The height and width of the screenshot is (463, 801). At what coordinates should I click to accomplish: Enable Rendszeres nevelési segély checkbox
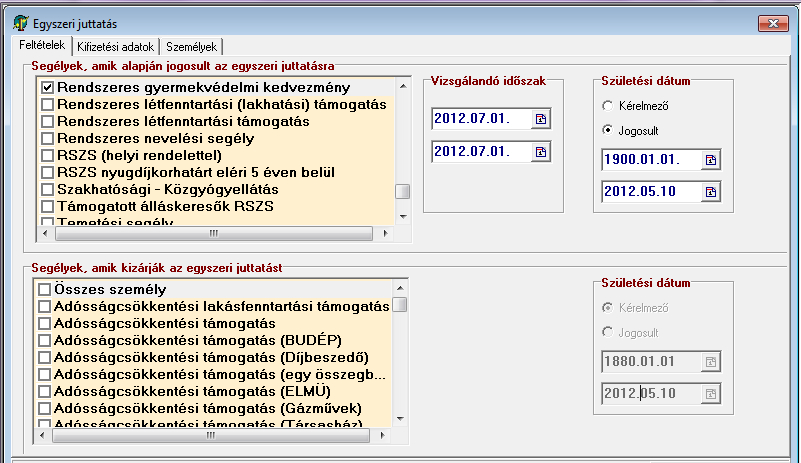48,138
